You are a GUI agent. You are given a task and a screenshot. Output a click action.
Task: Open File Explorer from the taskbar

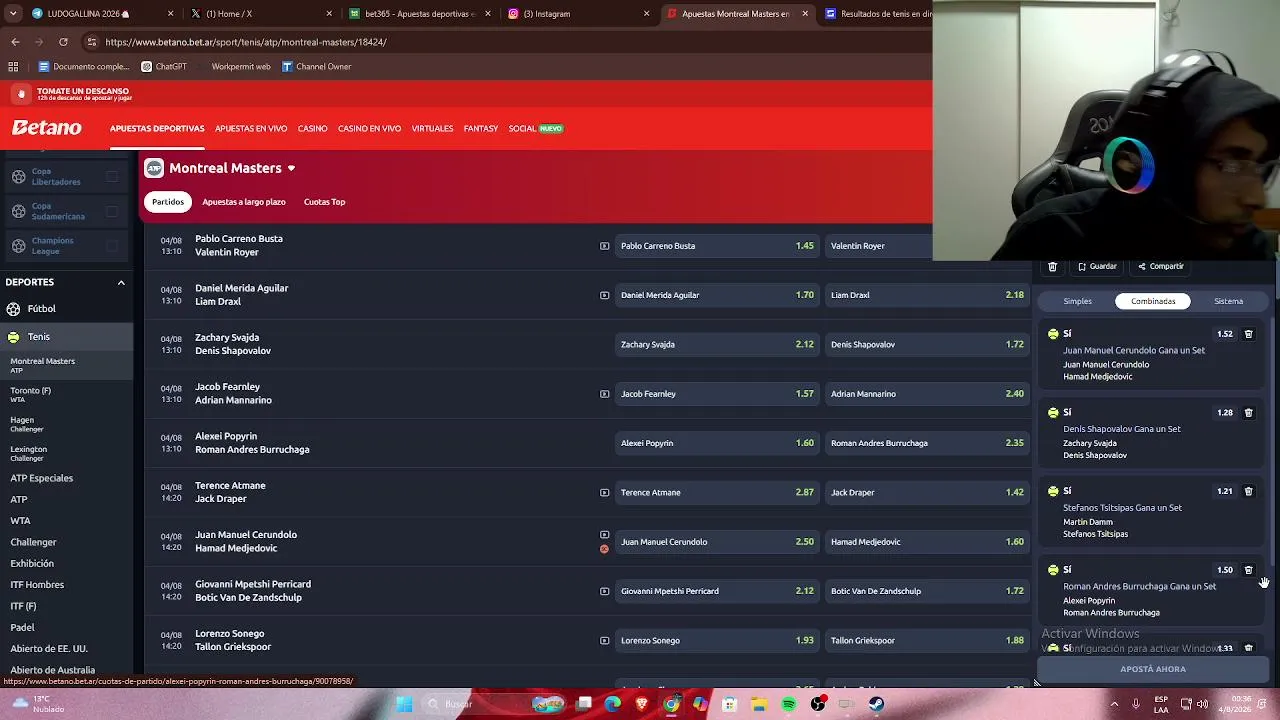click(759, 704)
